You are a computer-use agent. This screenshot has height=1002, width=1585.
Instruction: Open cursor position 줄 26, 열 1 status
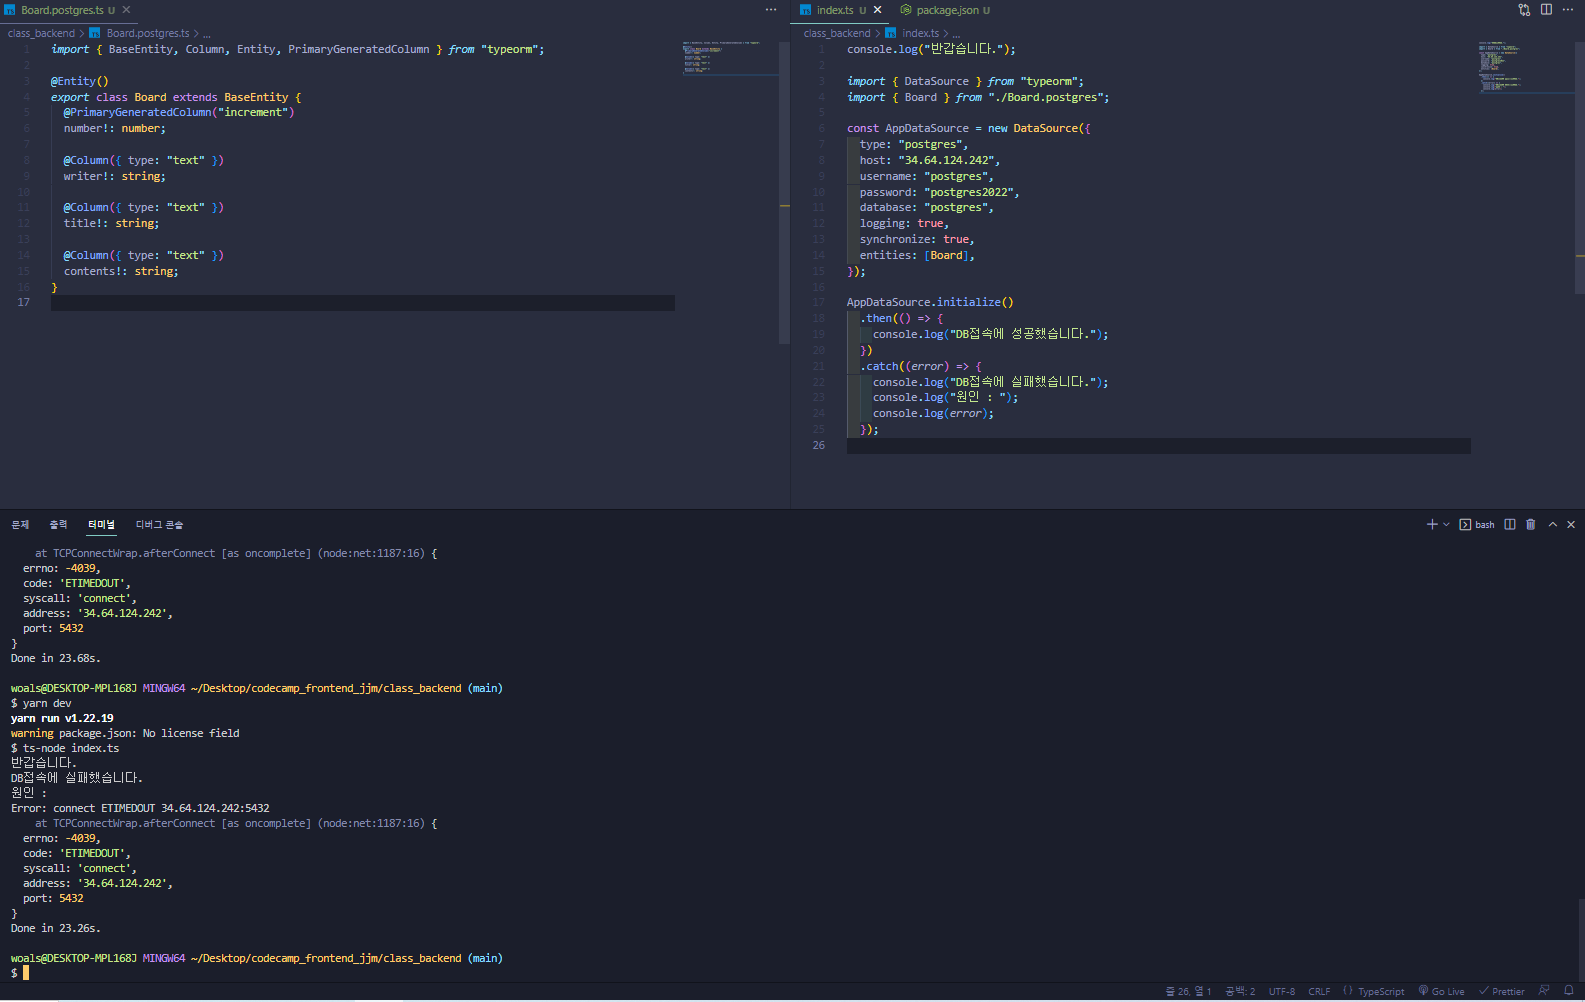[1188, 992]
